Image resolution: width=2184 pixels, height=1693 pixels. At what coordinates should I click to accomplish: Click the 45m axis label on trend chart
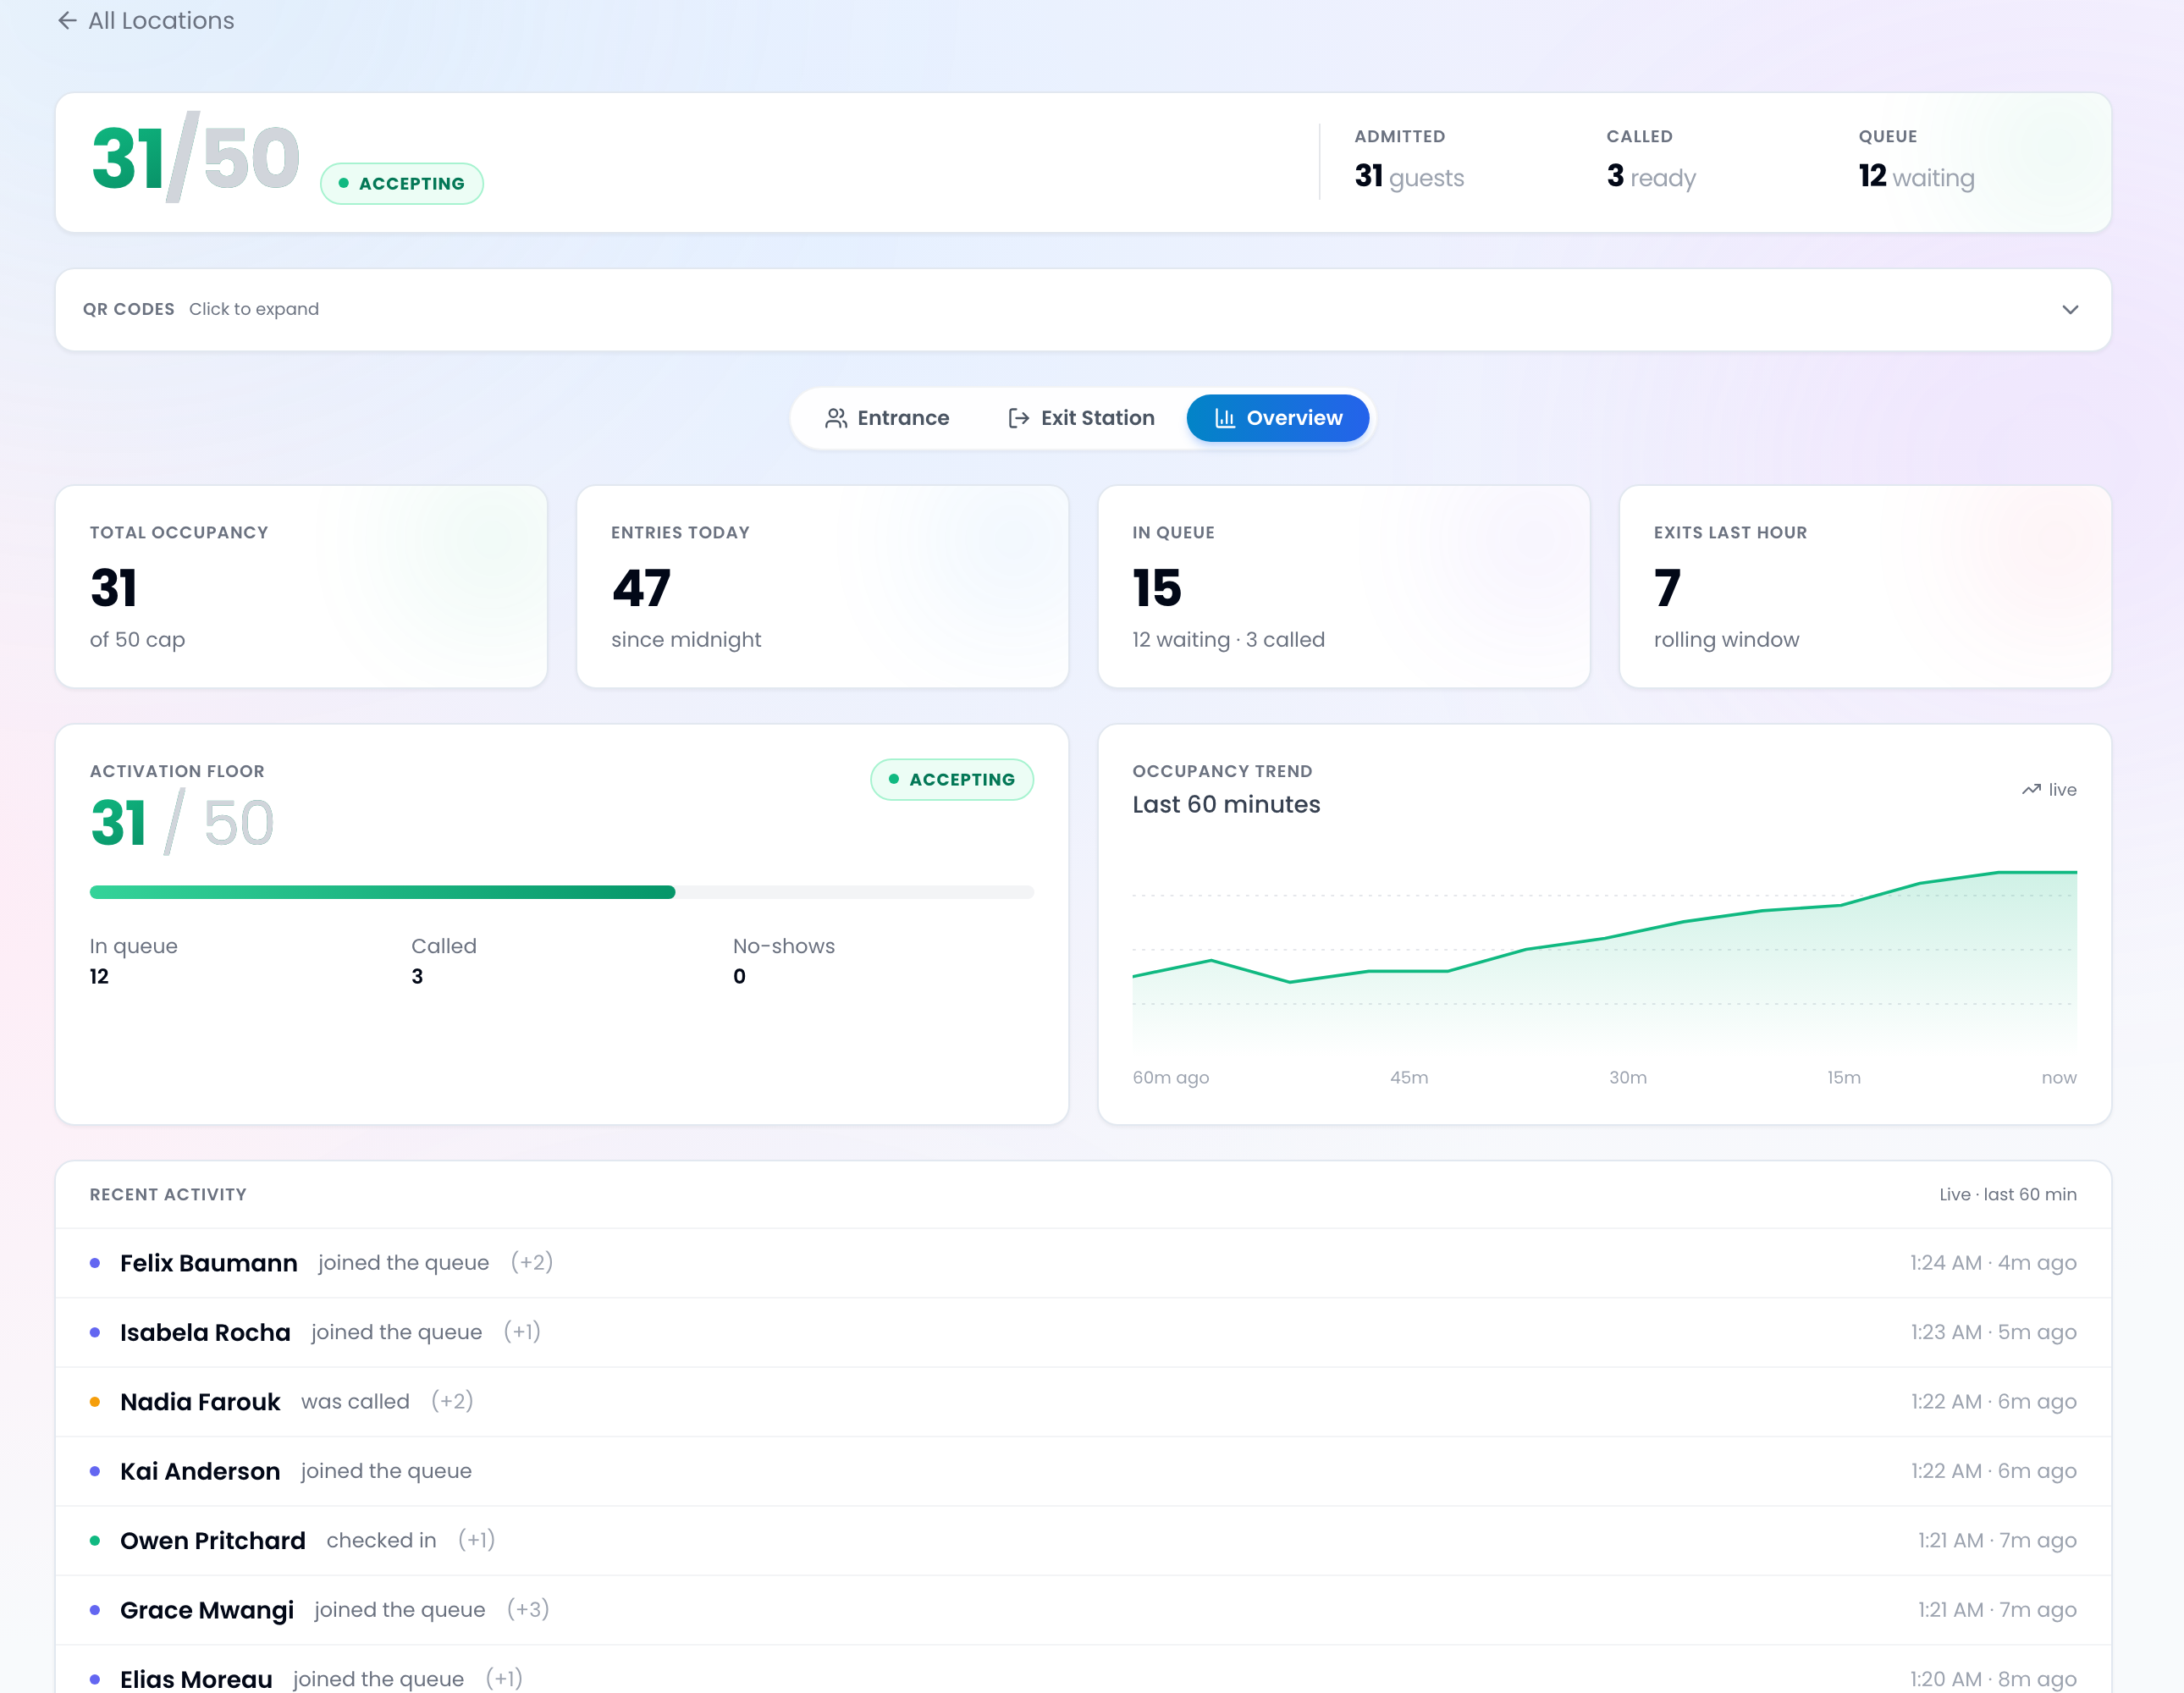[x=1408, y=1078]
